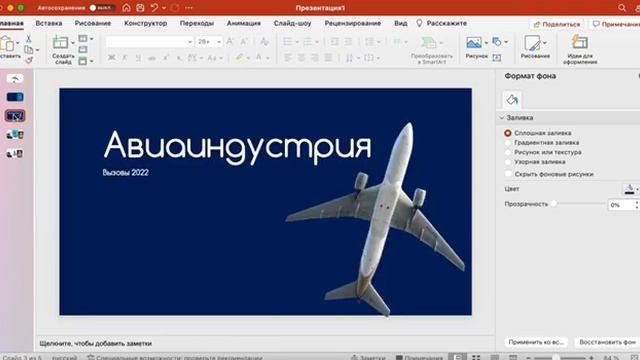Click the Преобразовать в SmartArt button
Screen dimensions: 640x360
tap(431, 50)
